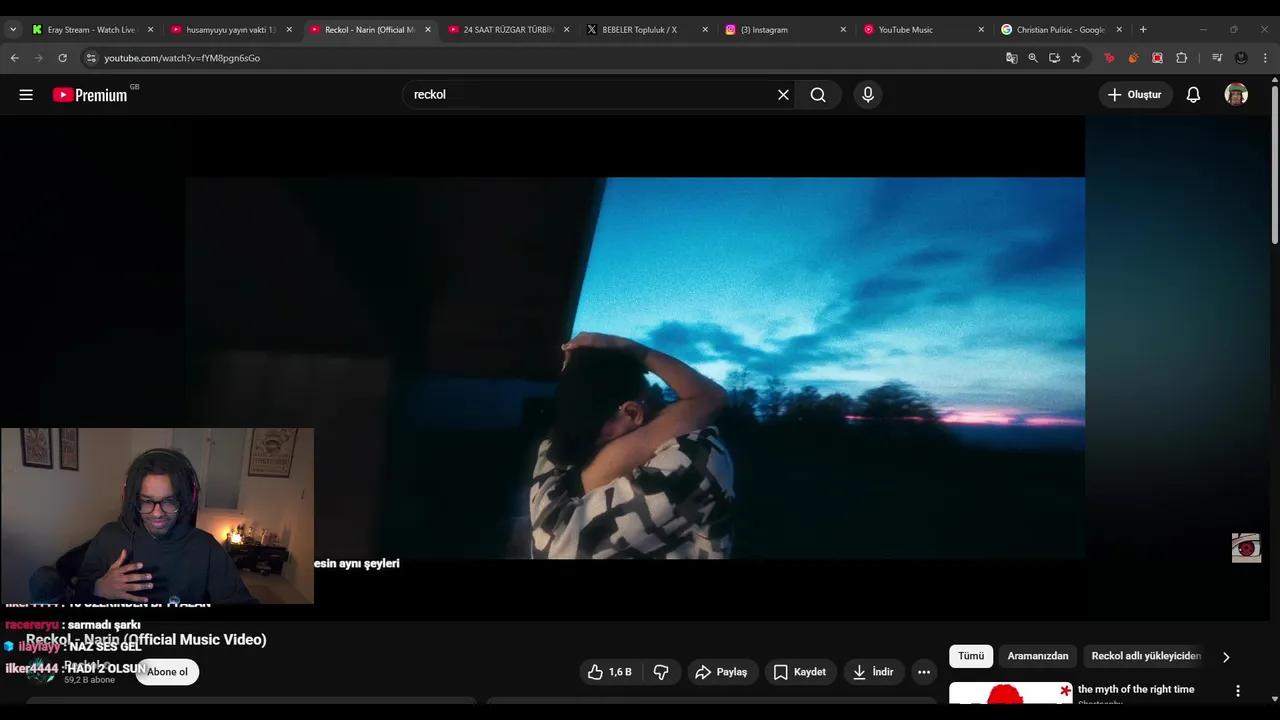Open the YouTube hamburger guide menu
1280x720 pixels.
[x=26, y=95]
